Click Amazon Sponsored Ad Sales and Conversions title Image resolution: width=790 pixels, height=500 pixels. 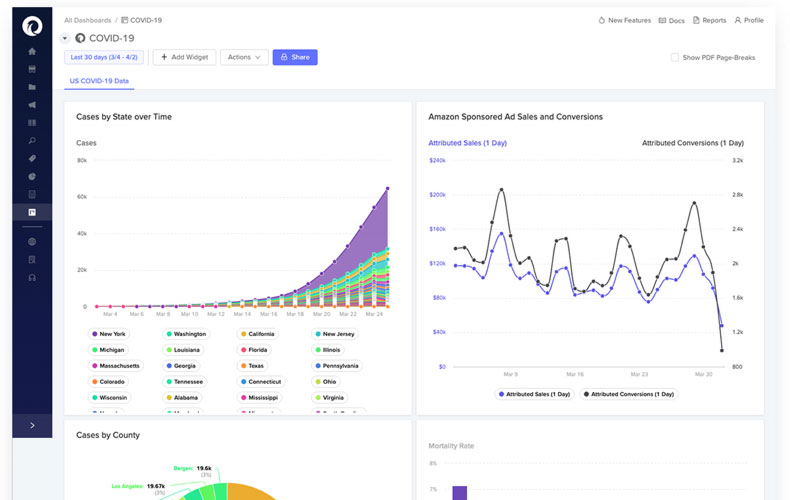[x=515, y=117]
